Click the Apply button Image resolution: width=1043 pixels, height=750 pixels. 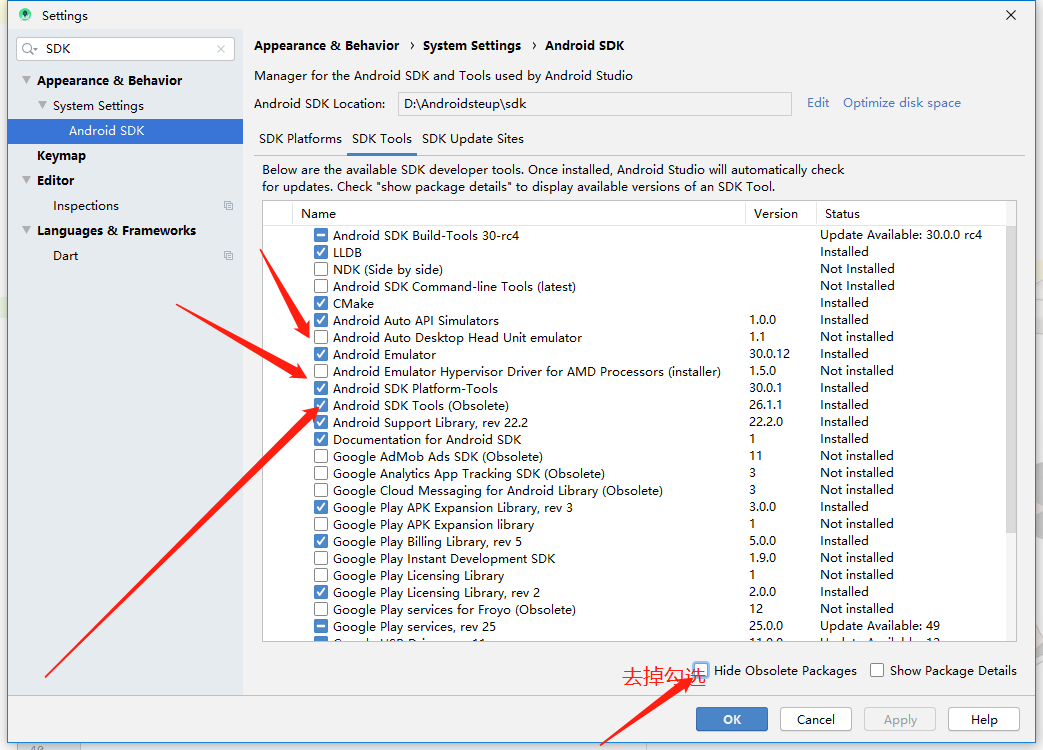pos(900,719)
